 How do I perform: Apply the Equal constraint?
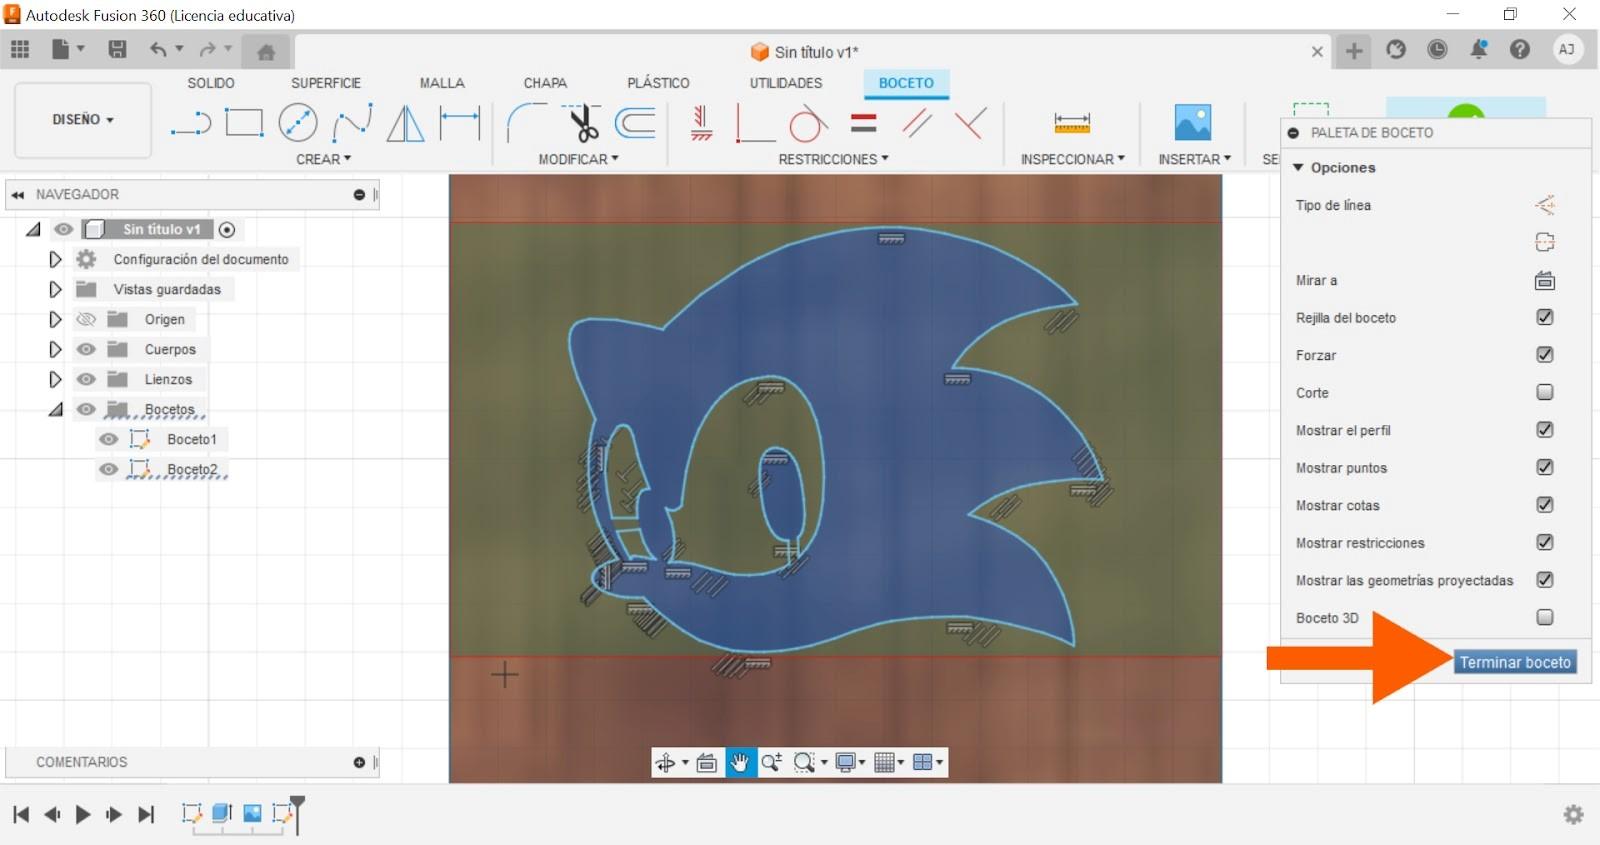(x=864, y=123)
